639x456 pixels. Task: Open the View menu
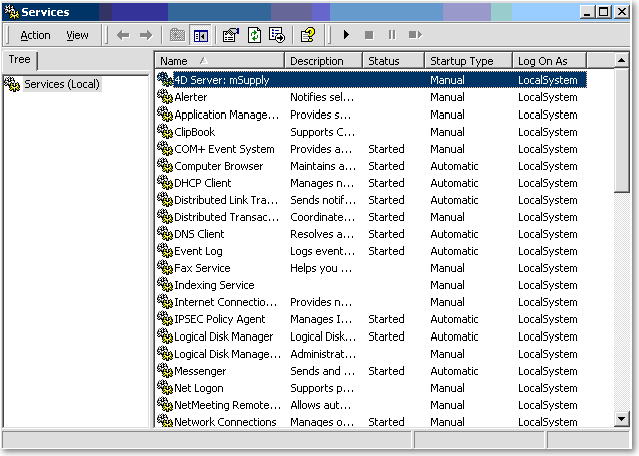[x=77, y=35]
